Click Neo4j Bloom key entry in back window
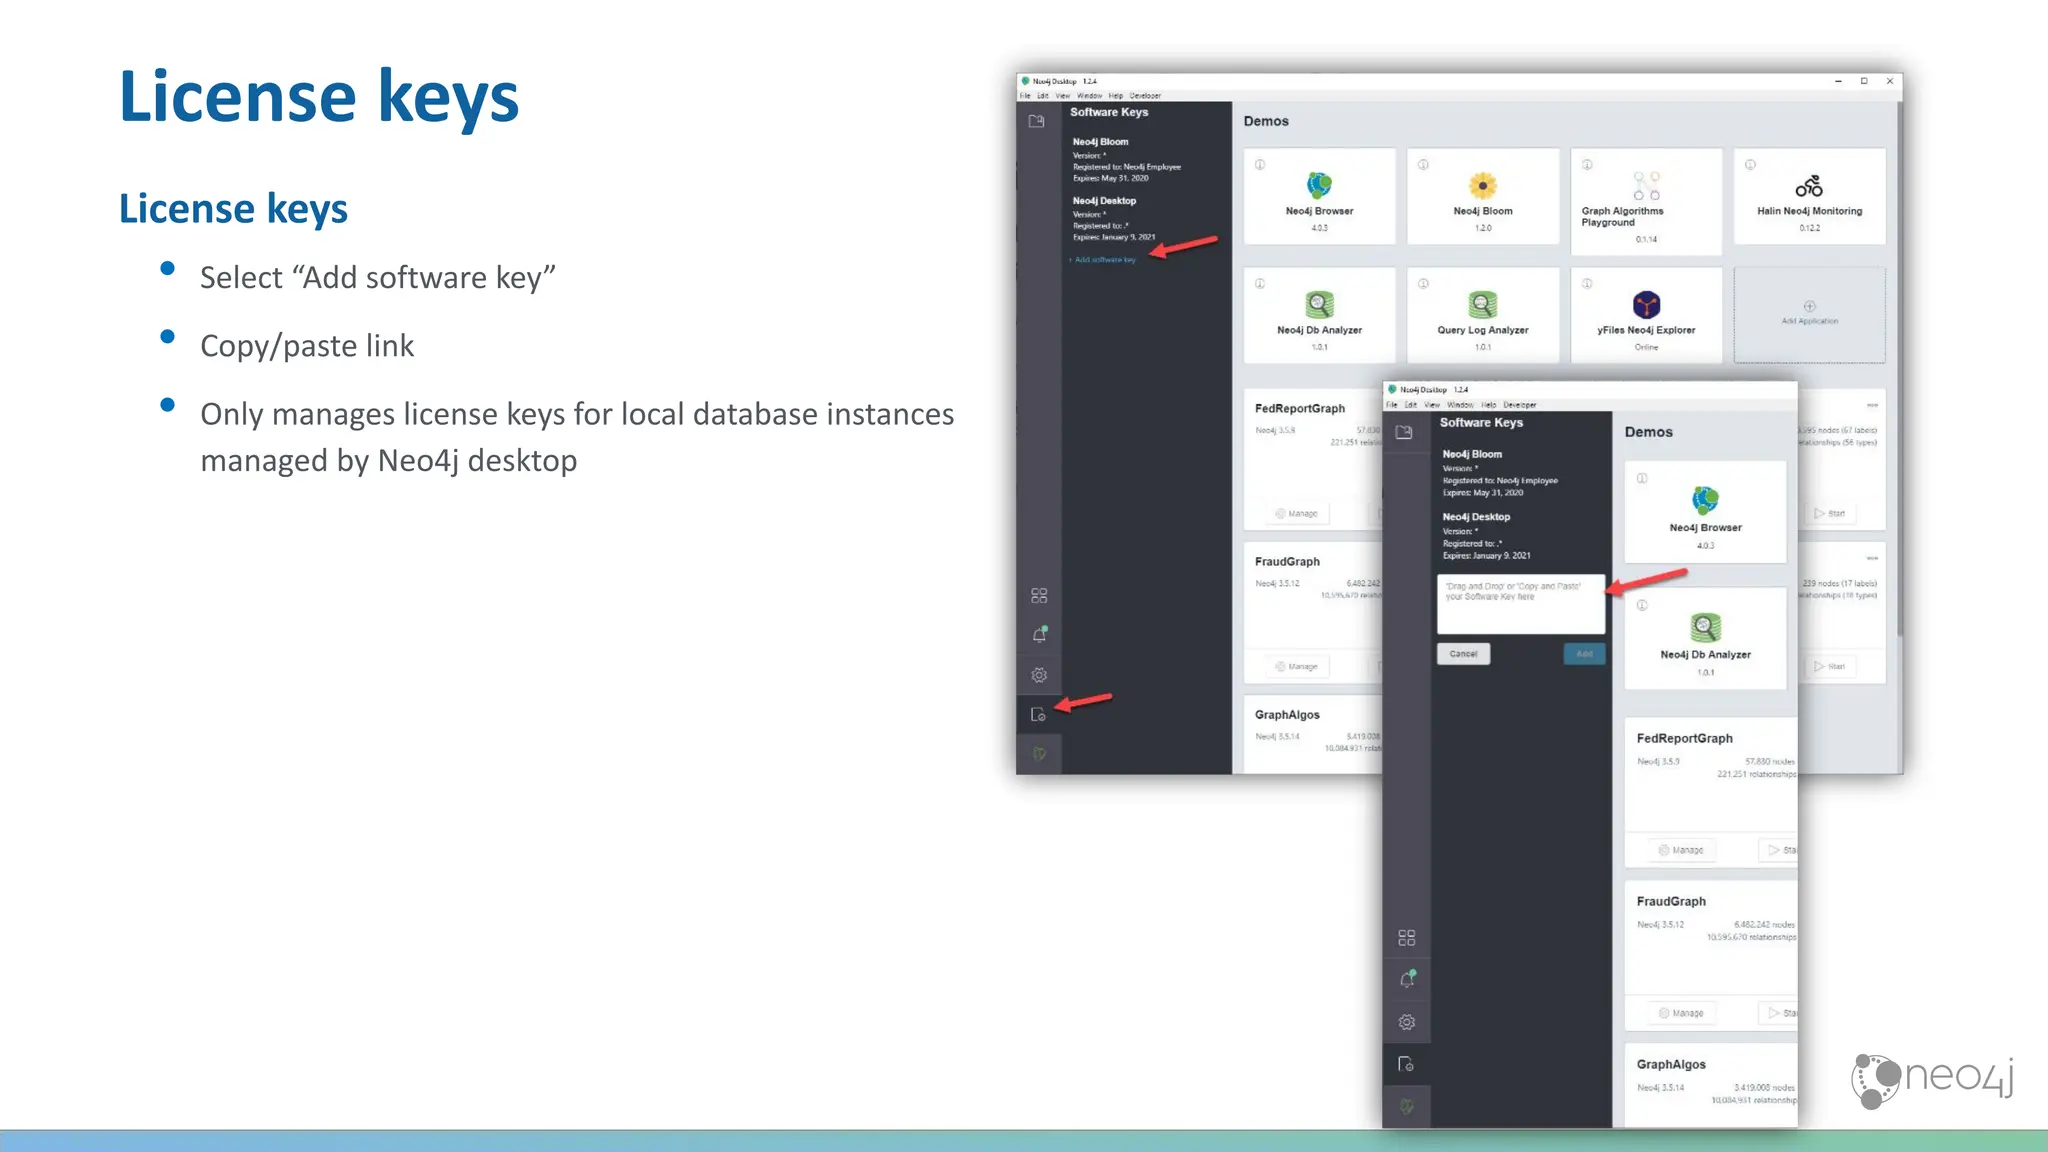The image size is (2048, 1152). click(x=1126, y=160)
